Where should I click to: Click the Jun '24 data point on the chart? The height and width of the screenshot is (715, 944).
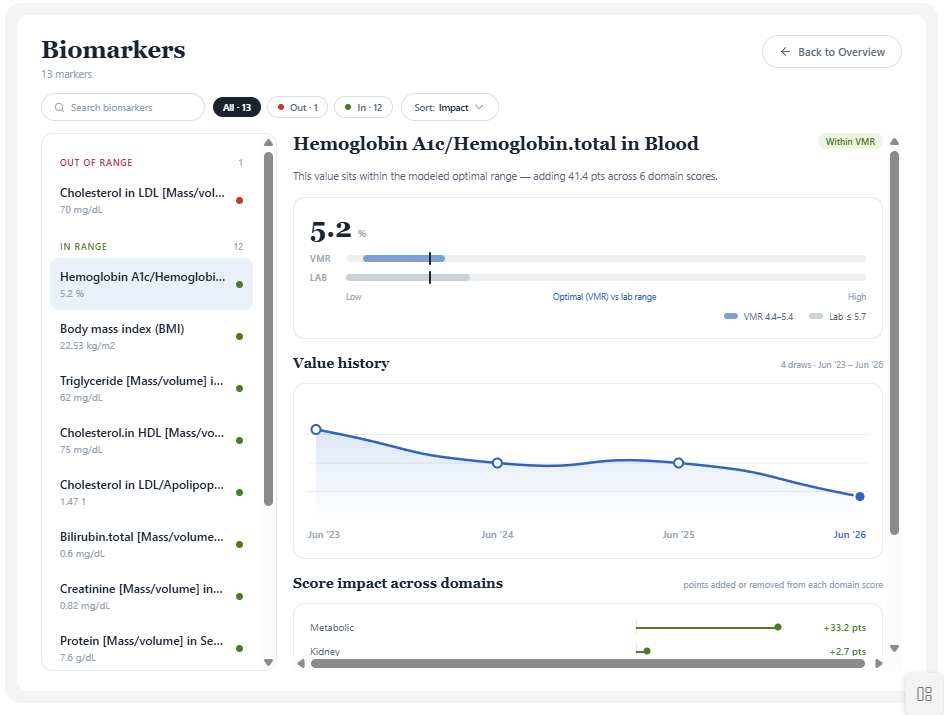point(497,463)
